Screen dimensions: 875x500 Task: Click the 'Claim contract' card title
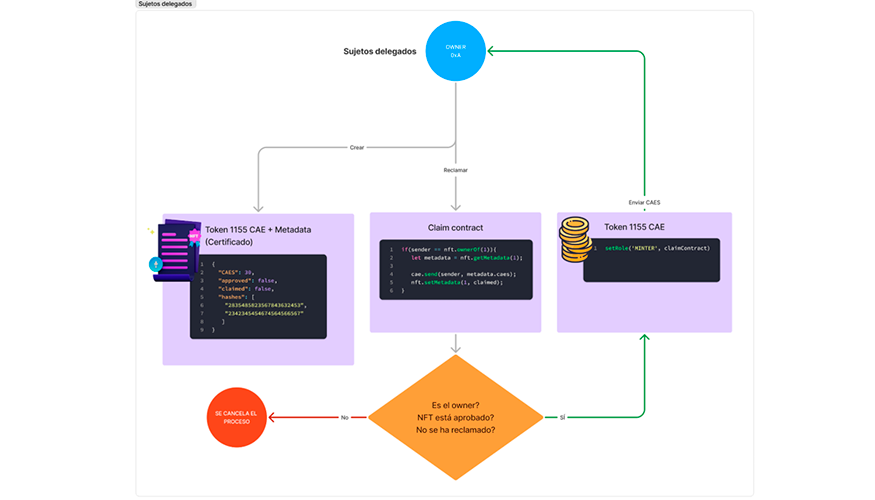click(x=455, y=228)
